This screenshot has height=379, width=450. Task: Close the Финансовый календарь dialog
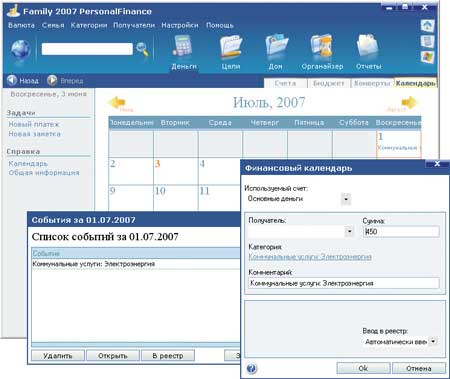(437, 164)
